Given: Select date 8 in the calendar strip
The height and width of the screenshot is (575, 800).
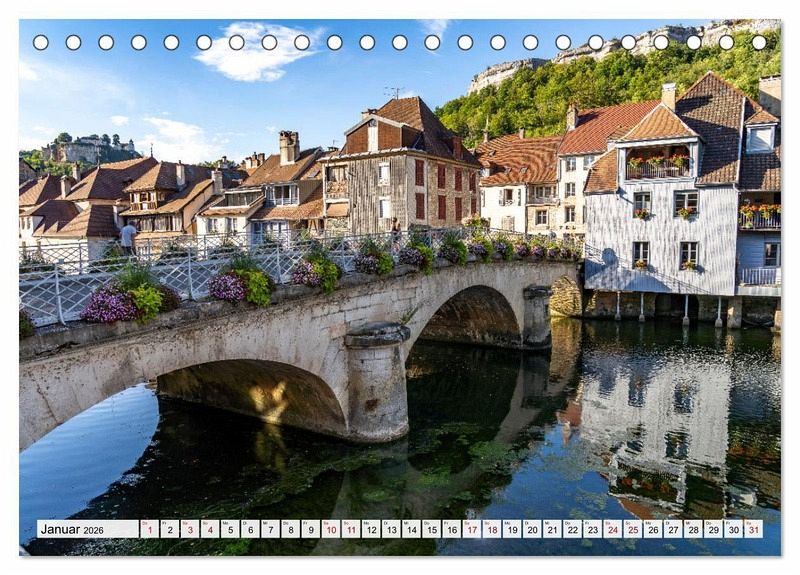Looking at the screenshot, I should coord(291,529).
